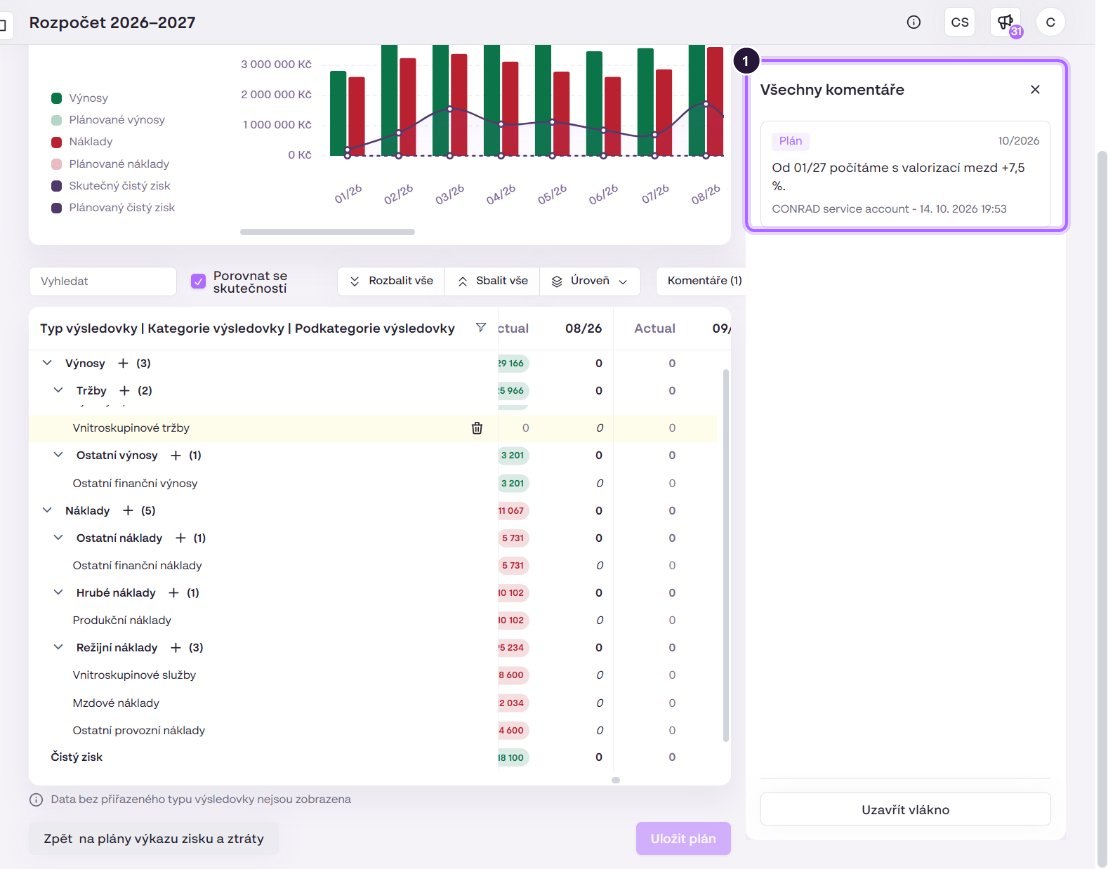Viewport: 1108px width, 869px height.
Task: Toggle the Skutečný čistý zisk legend series
Action: coord(111,186)
